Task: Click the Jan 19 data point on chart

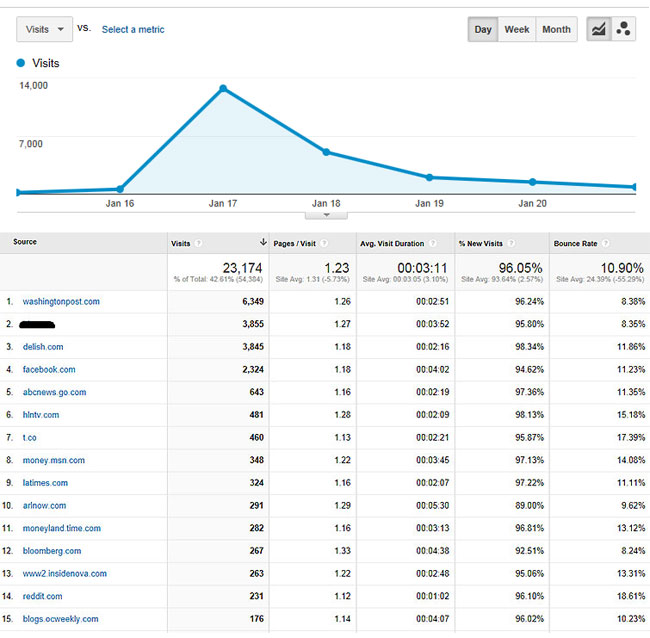Action: tap(429, 177)
